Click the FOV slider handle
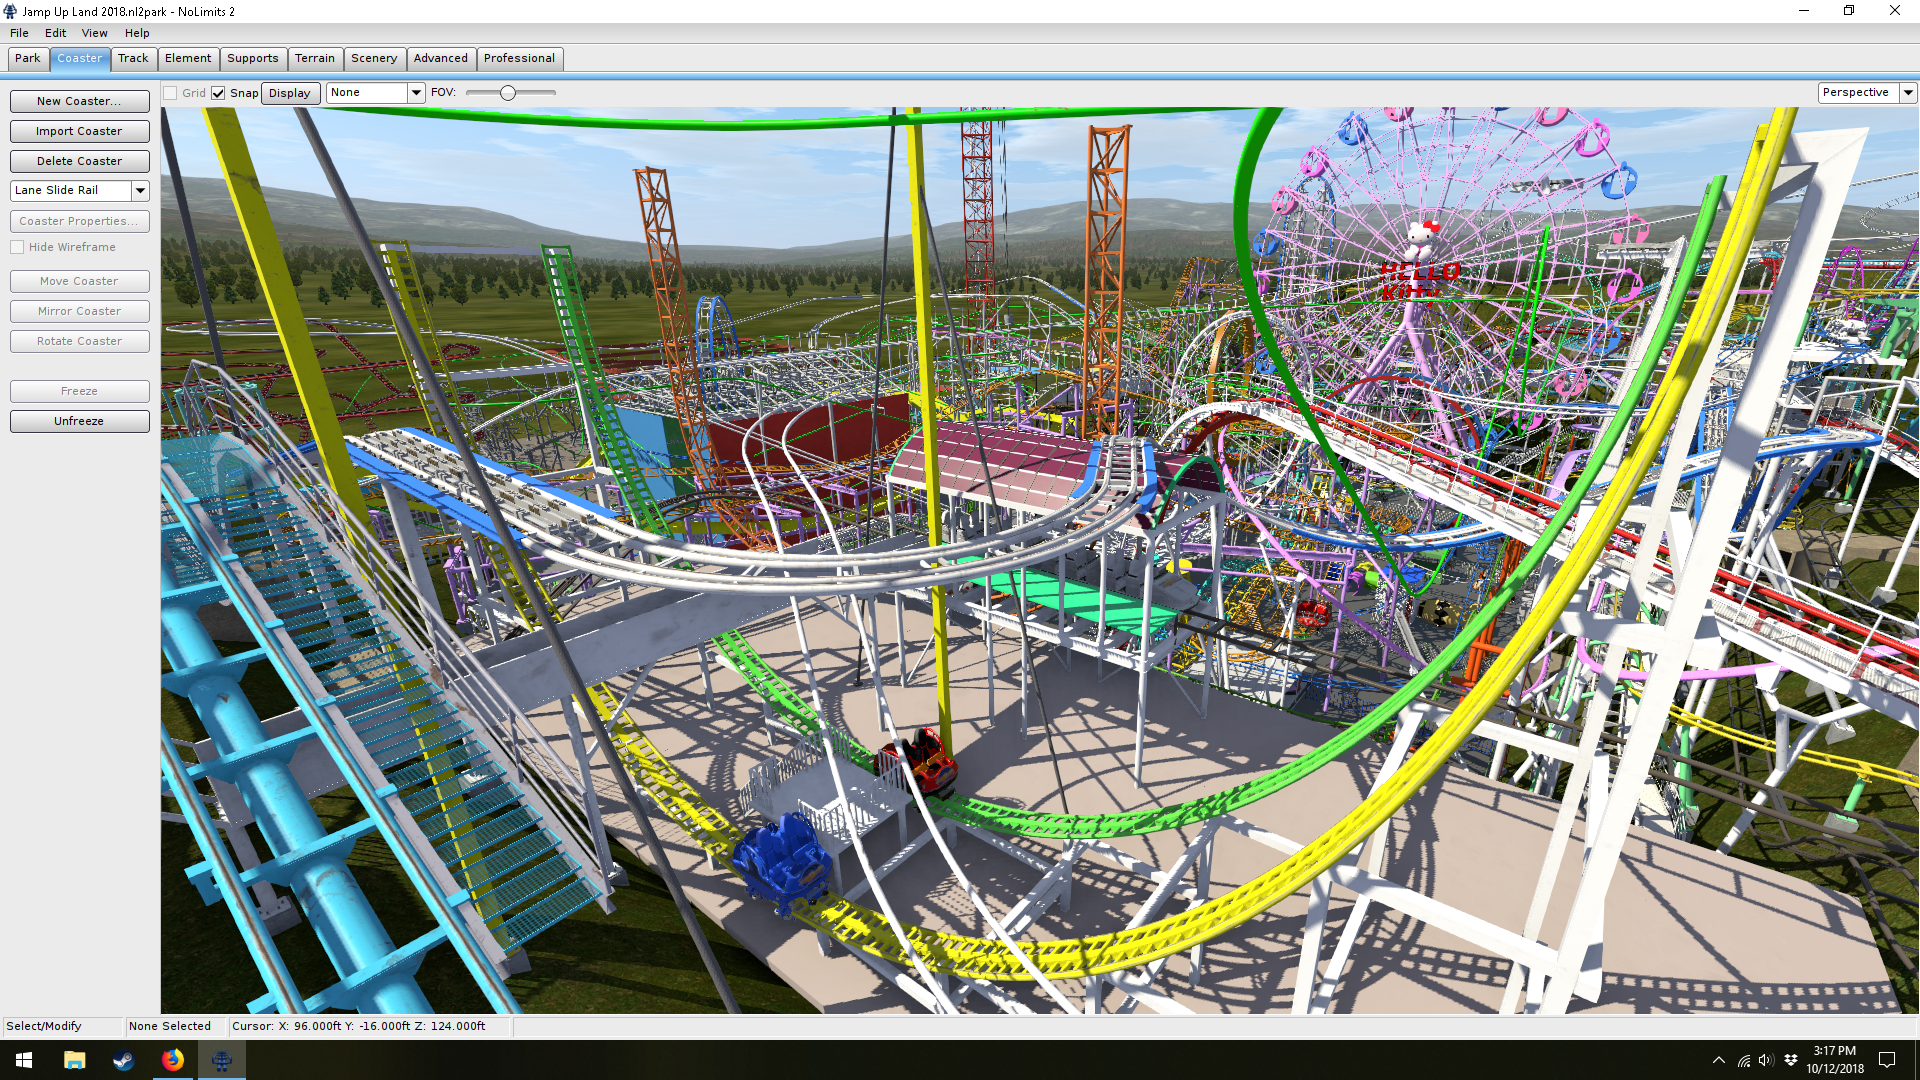 point(508,93)
